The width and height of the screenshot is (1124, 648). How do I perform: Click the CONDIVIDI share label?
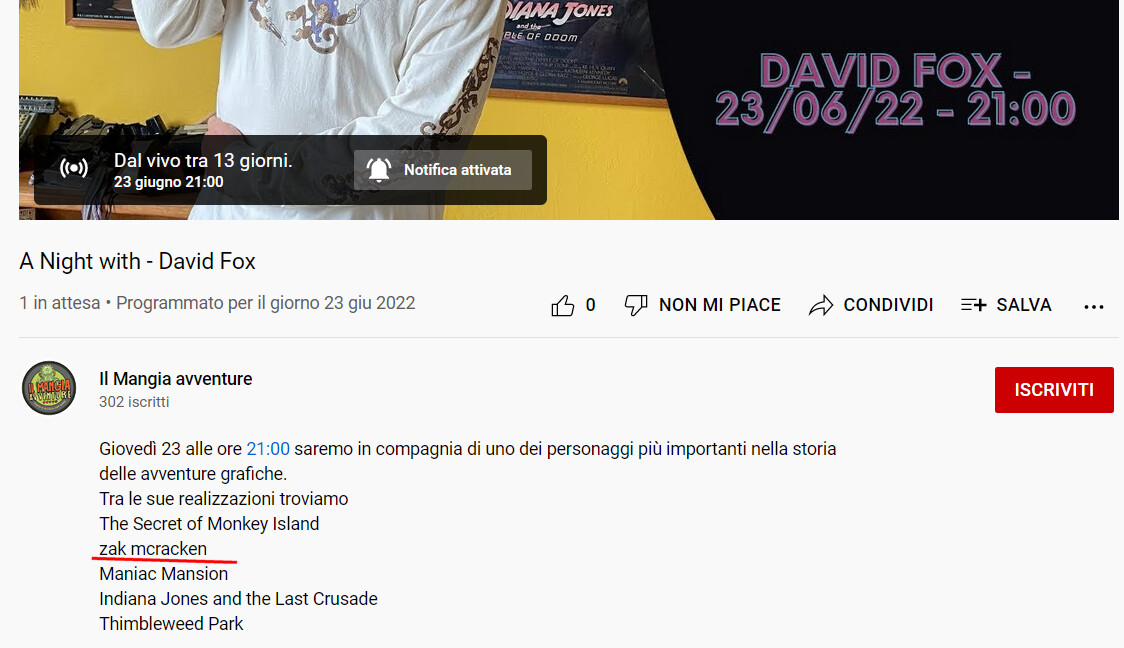tap(888, 305)
